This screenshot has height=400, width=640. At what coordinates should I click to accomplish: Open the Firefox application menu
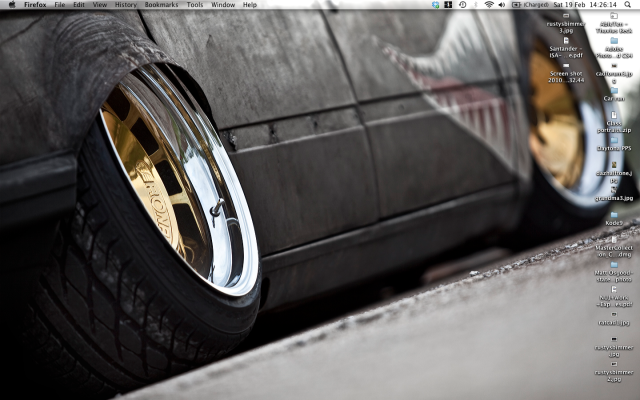pyautogui.click(x=35, y=4)
